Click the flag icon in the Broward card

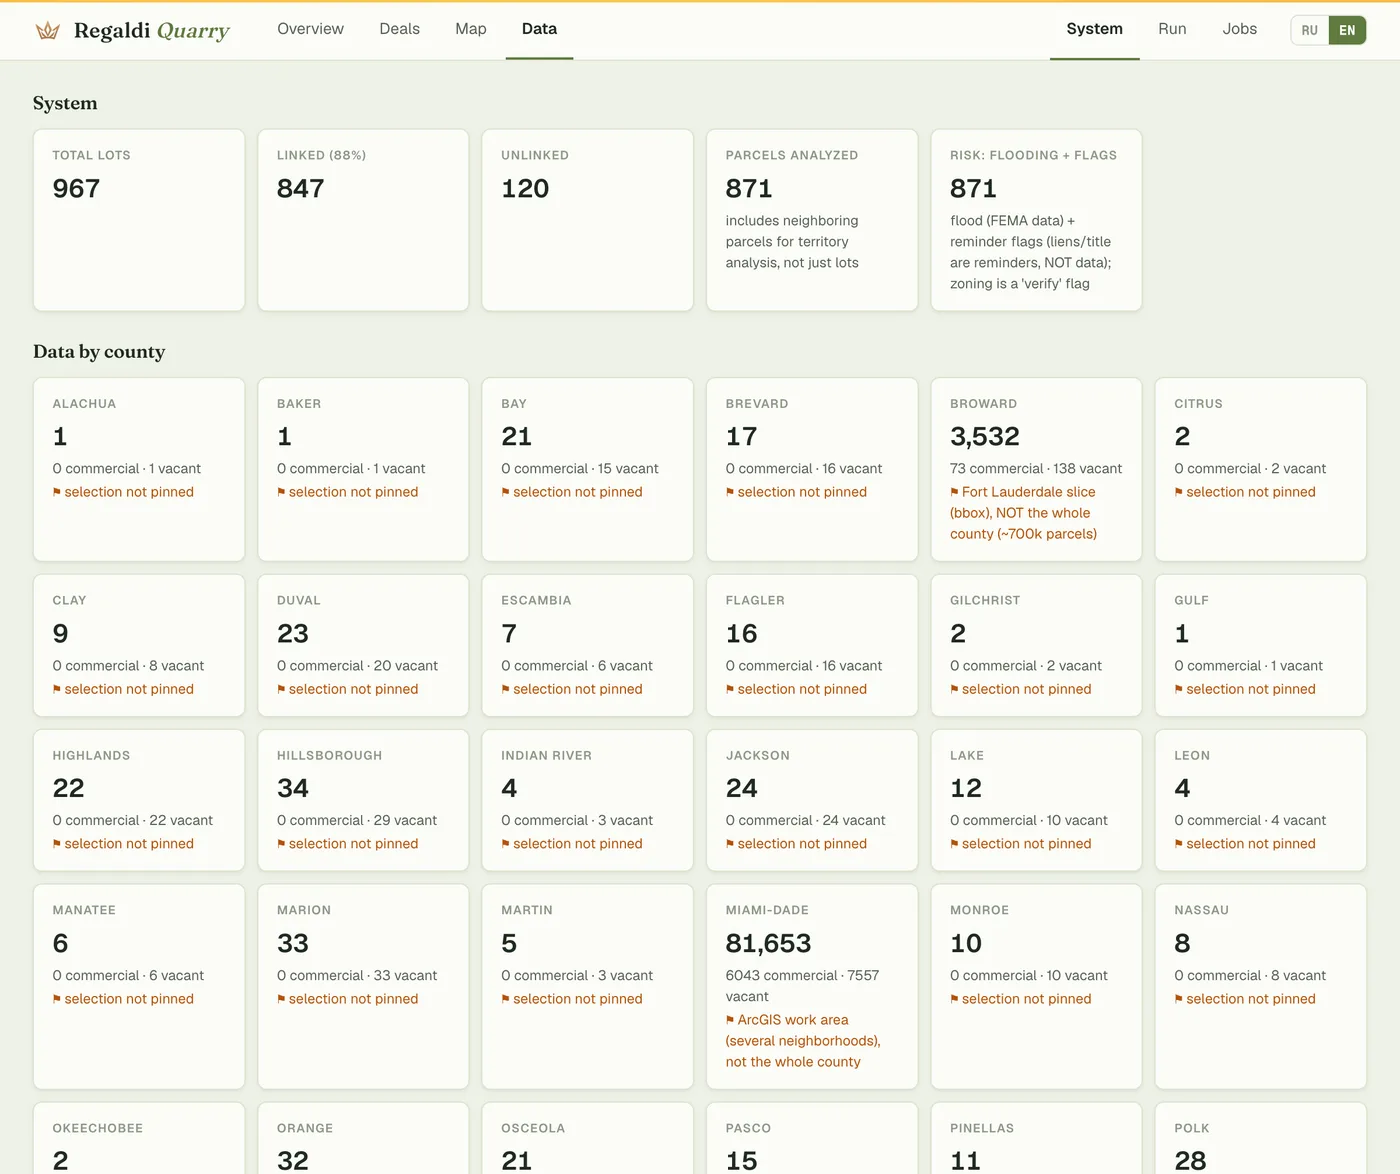click(x=954, y=492)
